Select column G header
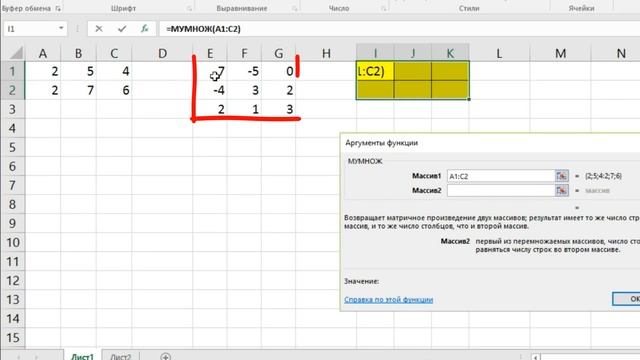640x360 pixels. click(278, 53)
